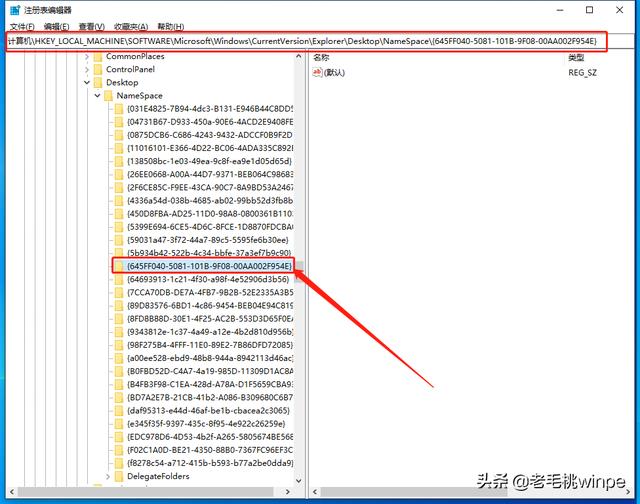640x504 pixels.
Task: Open the 帮助(H) menu
Action: [171, 27]
